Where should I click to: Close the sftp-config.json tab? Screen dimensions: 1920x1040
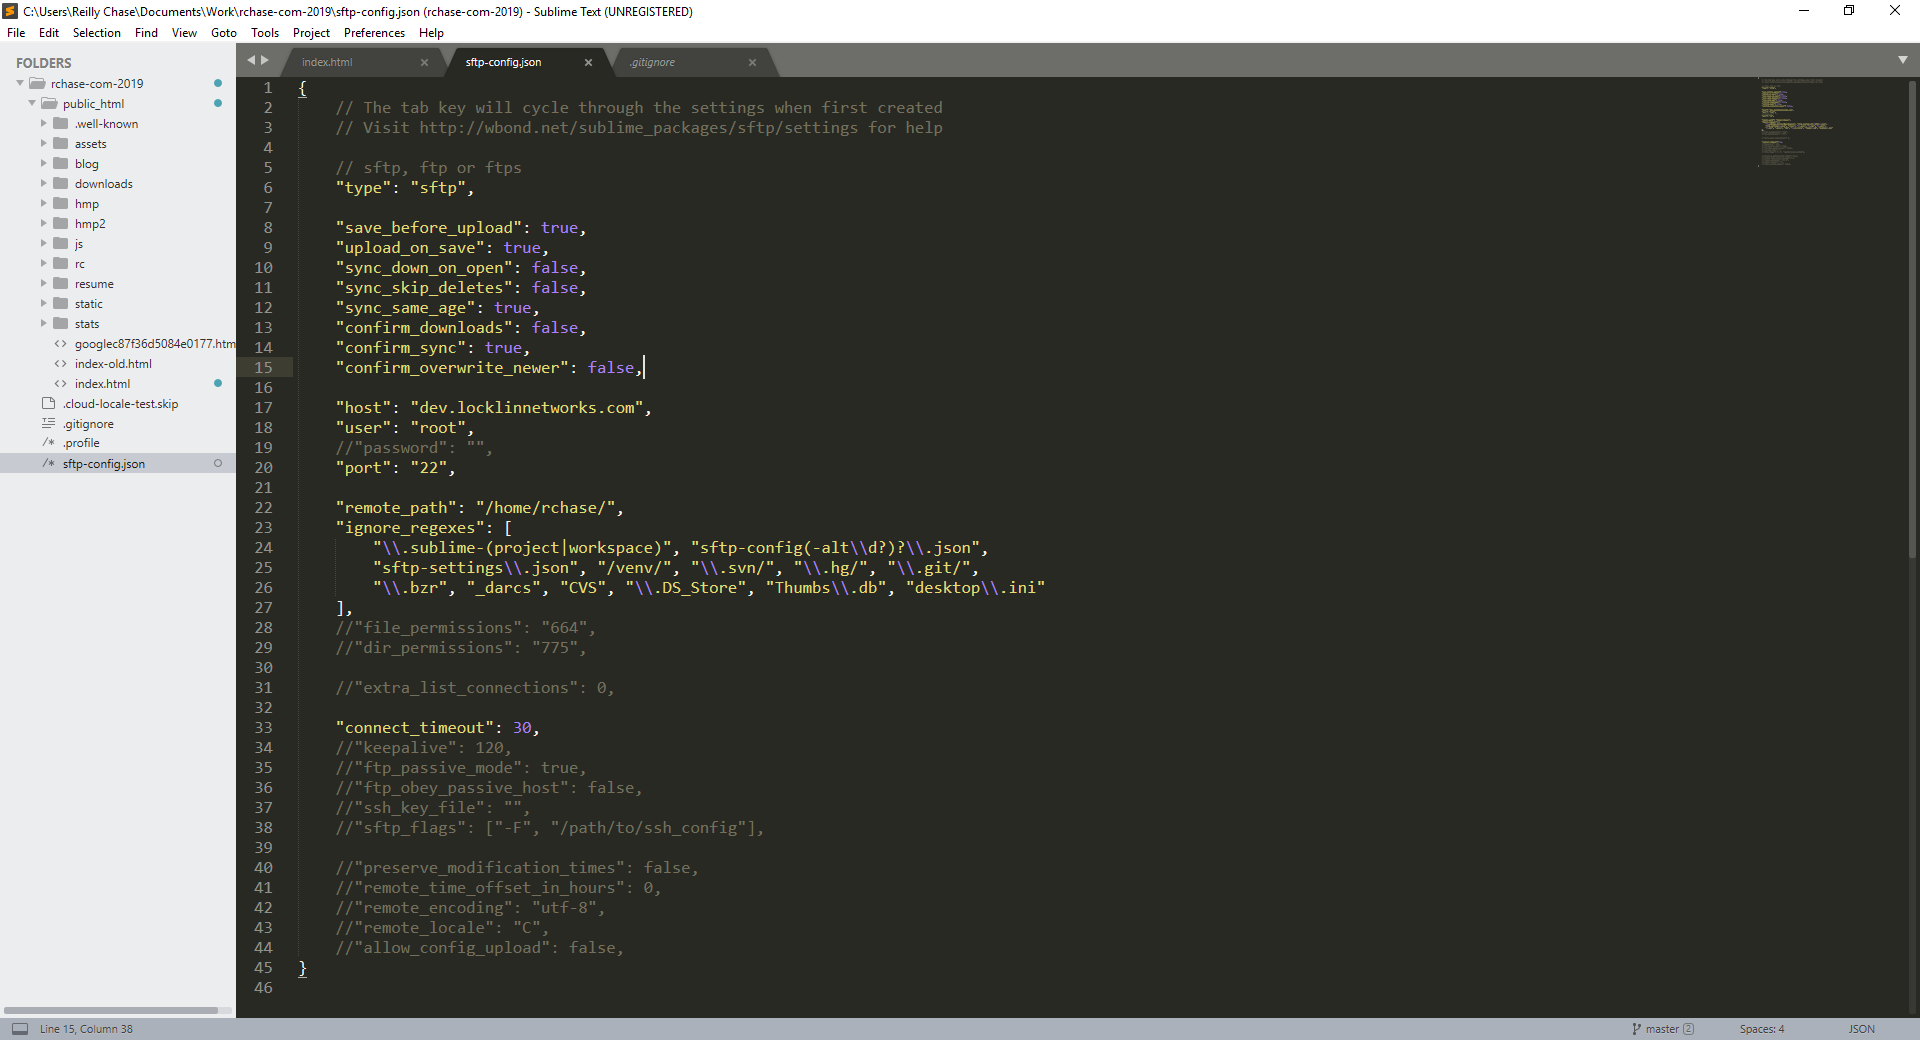tap(588, 62)
